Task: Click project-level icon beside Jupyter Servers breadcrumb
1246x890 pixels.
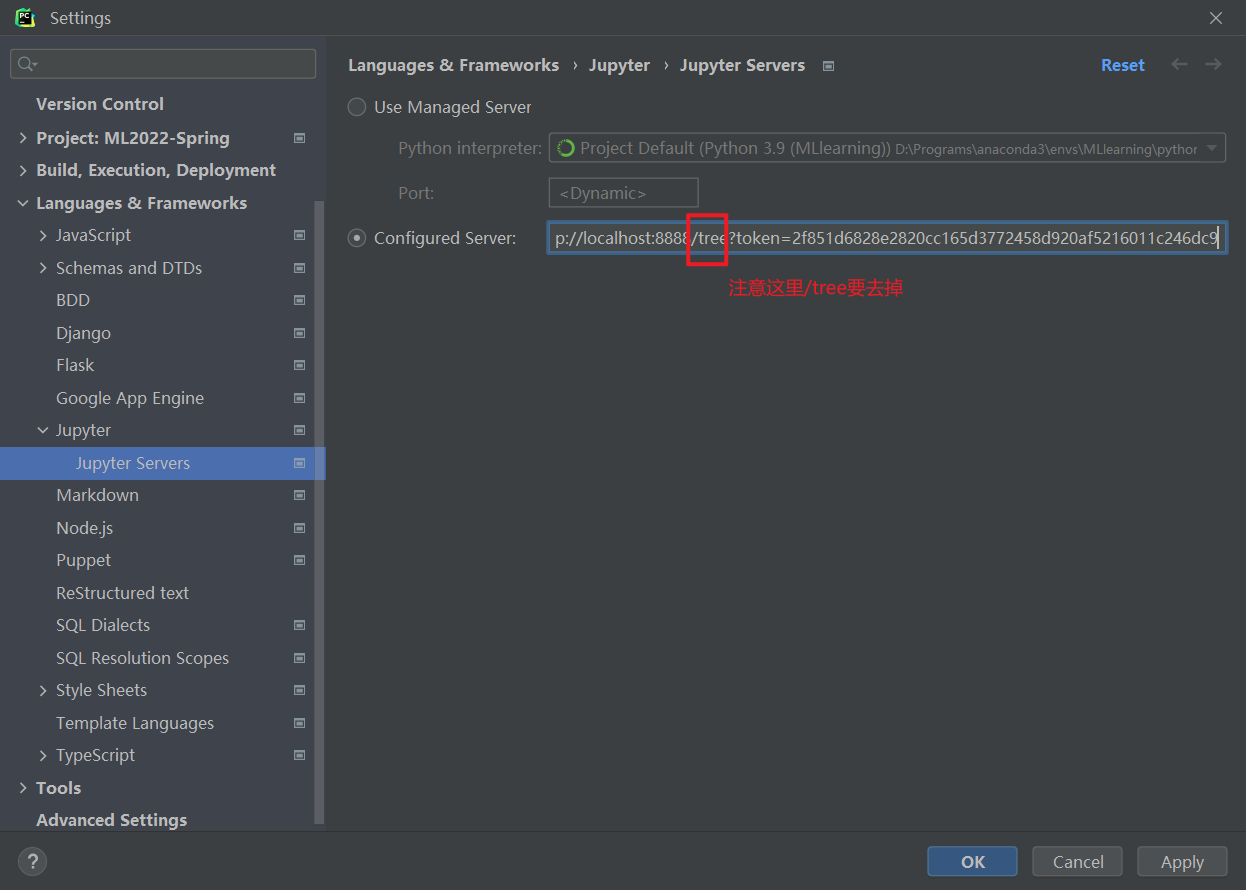Action: coord(828,66)
